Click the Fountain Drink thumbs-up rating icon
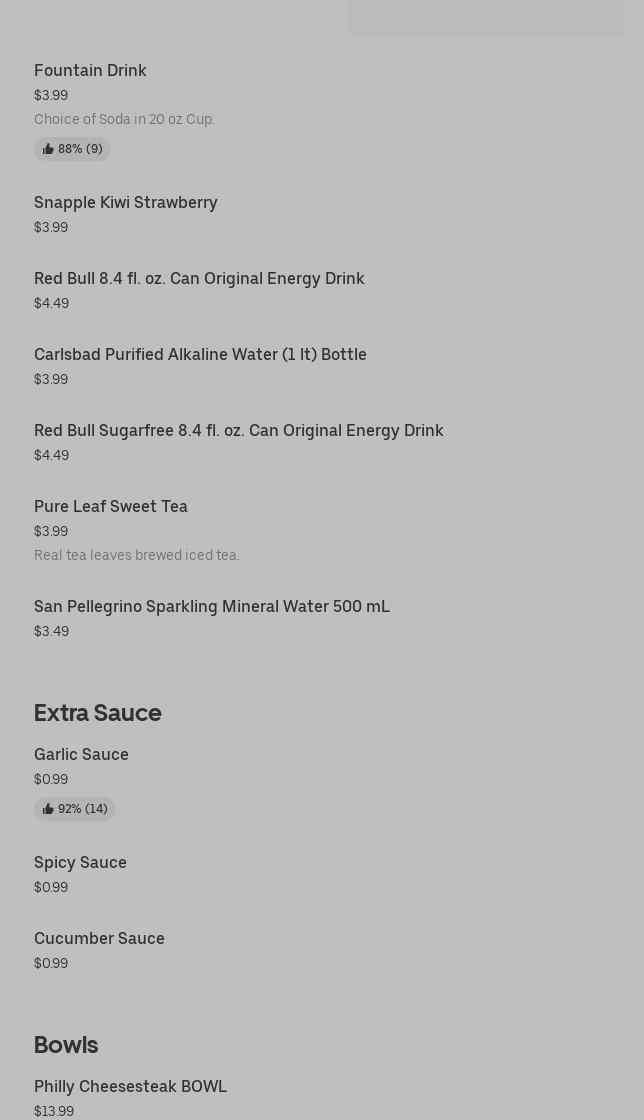644x1120 pixels. click(48, 149)
